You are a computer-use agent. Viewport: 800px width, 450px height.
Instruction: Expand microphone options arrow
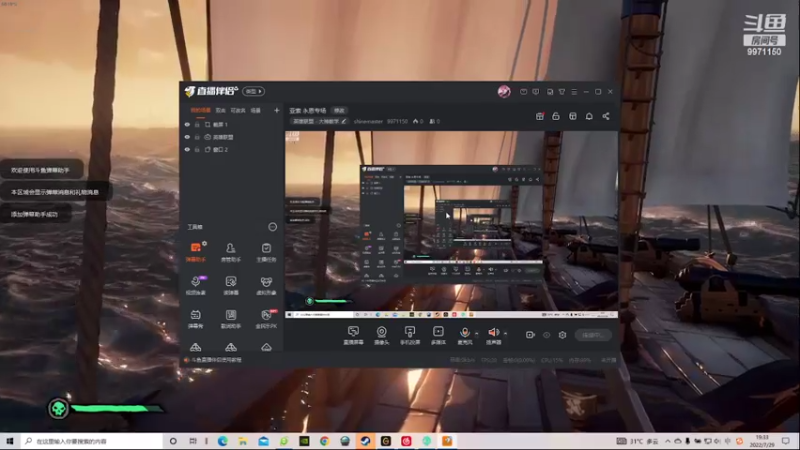click(x=477, y=334)
